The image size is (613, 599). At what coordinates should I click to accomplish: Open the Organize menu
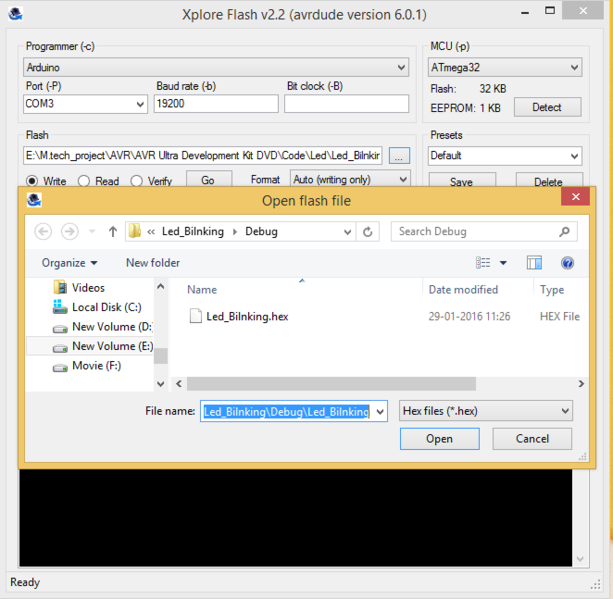69,263
